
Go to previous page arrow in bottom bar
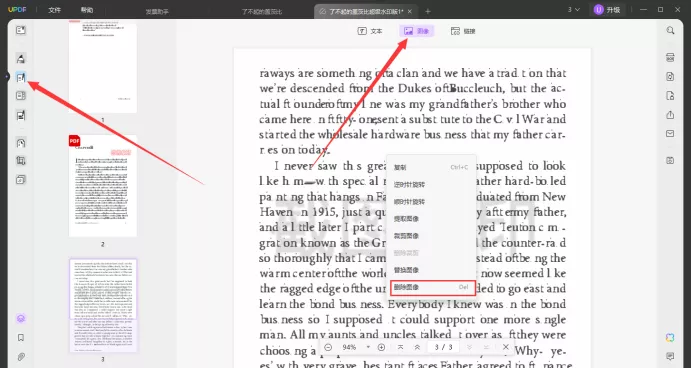coord(417,347)
